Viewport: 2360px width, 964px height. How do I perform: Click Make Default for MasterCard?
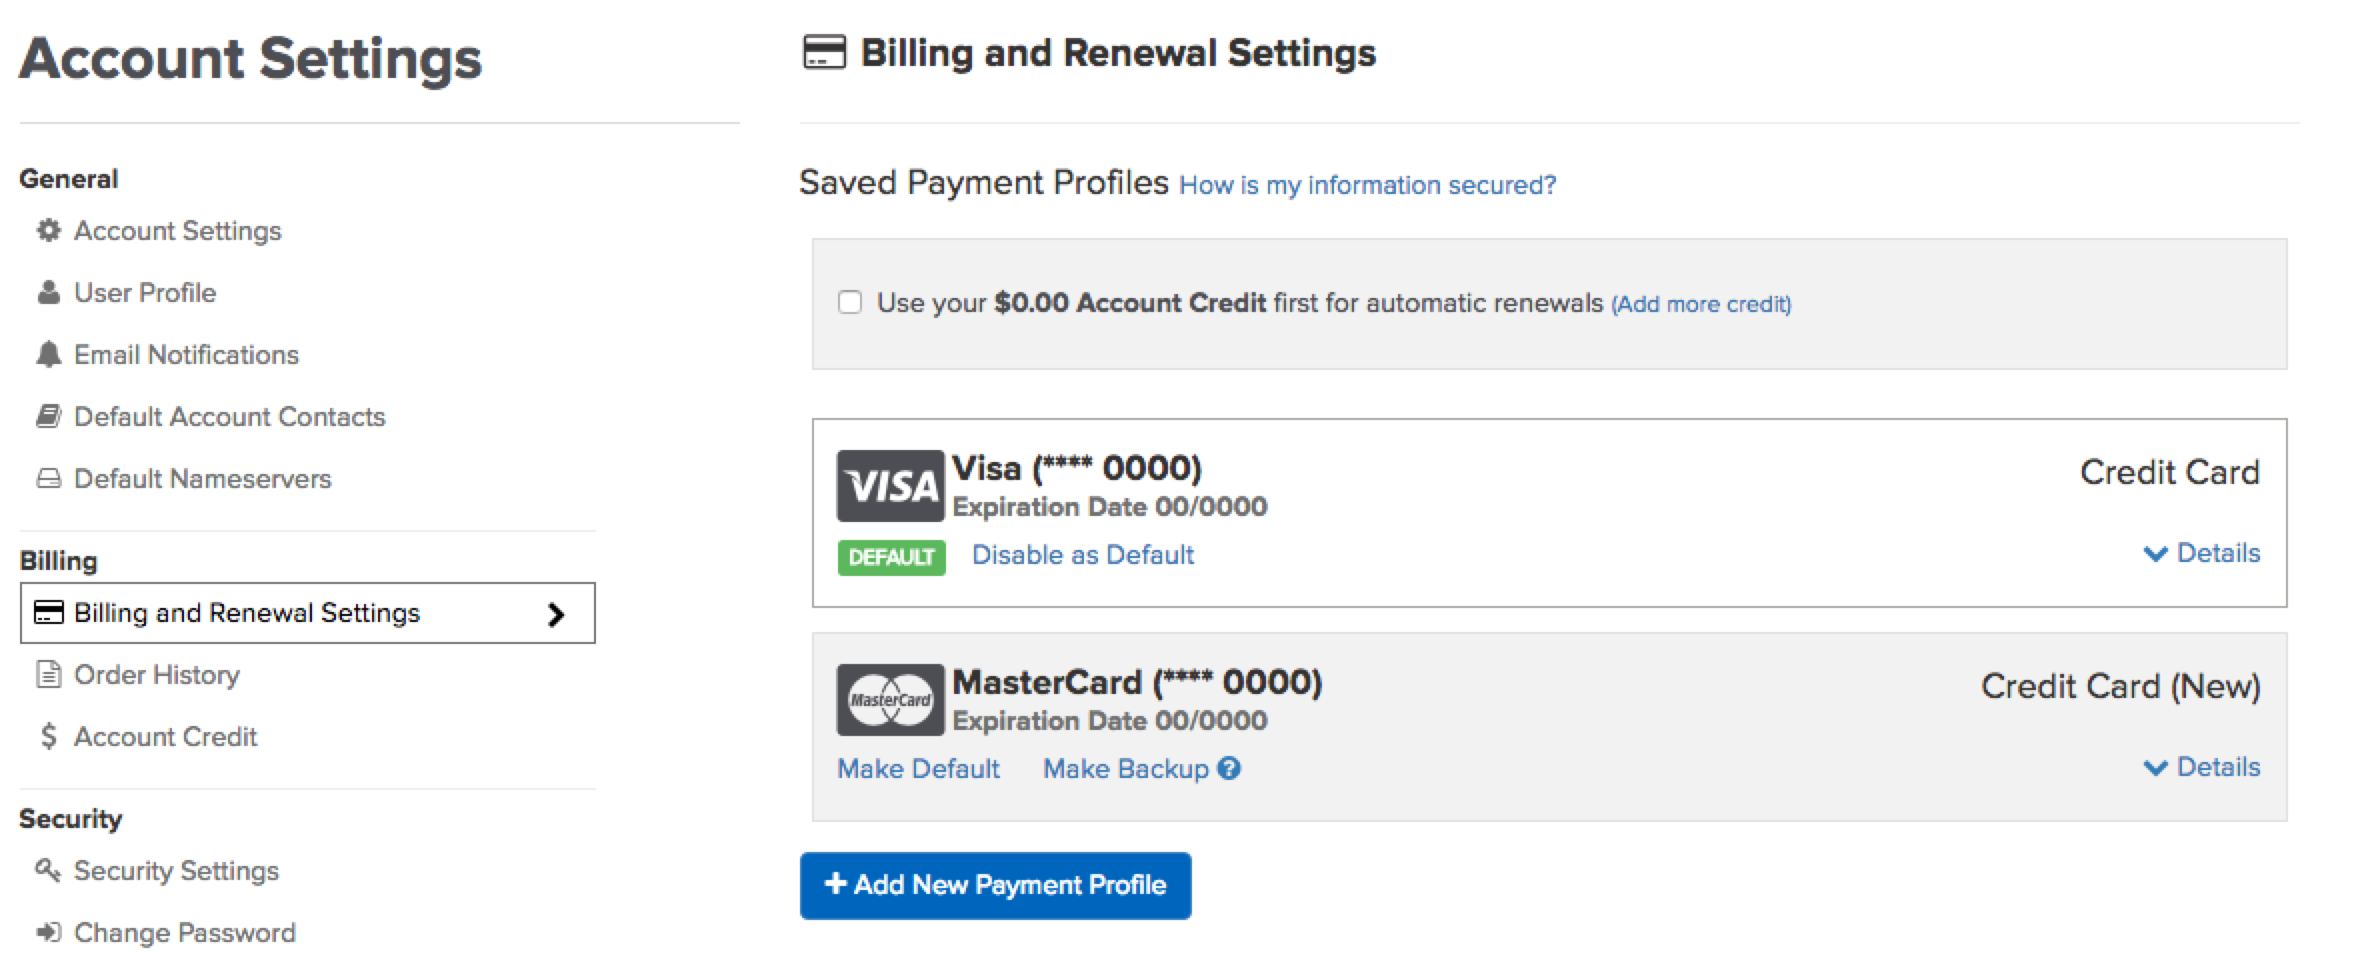(x=918, y=769)
